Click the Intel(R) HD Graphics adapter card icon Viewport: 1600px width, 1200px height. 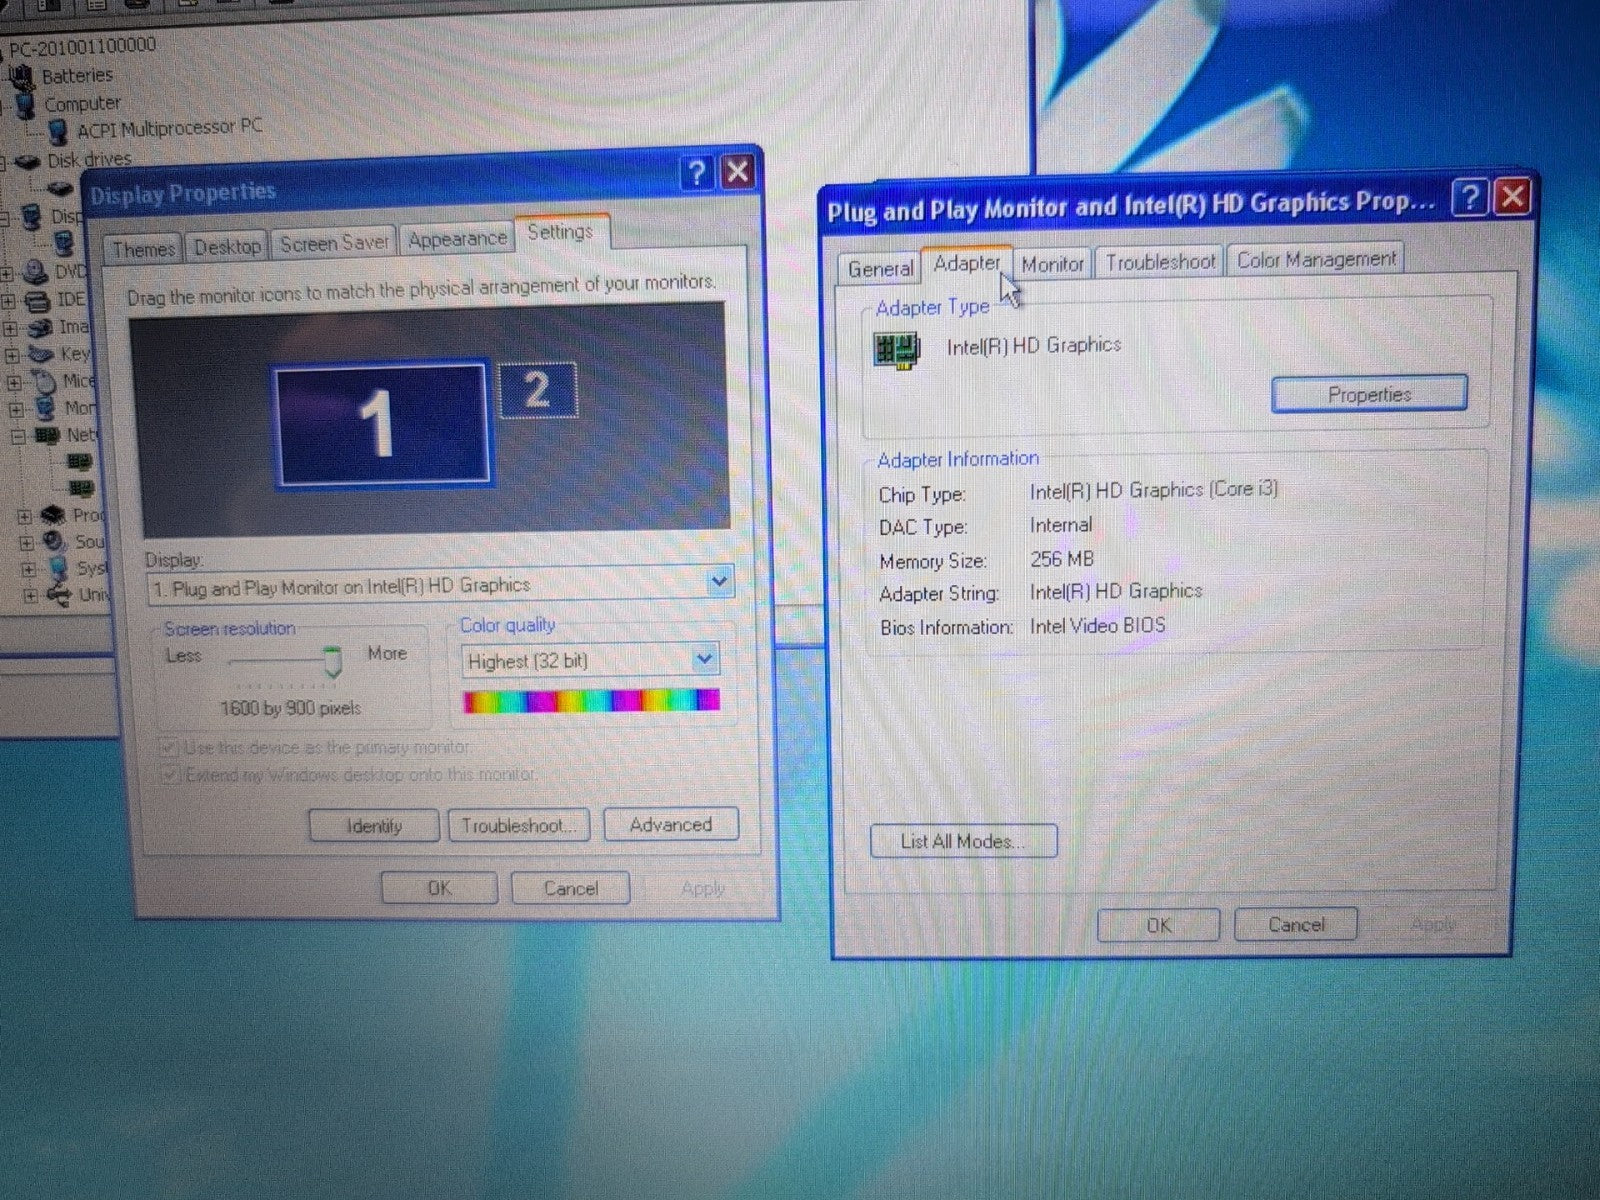tap(896, 350)
